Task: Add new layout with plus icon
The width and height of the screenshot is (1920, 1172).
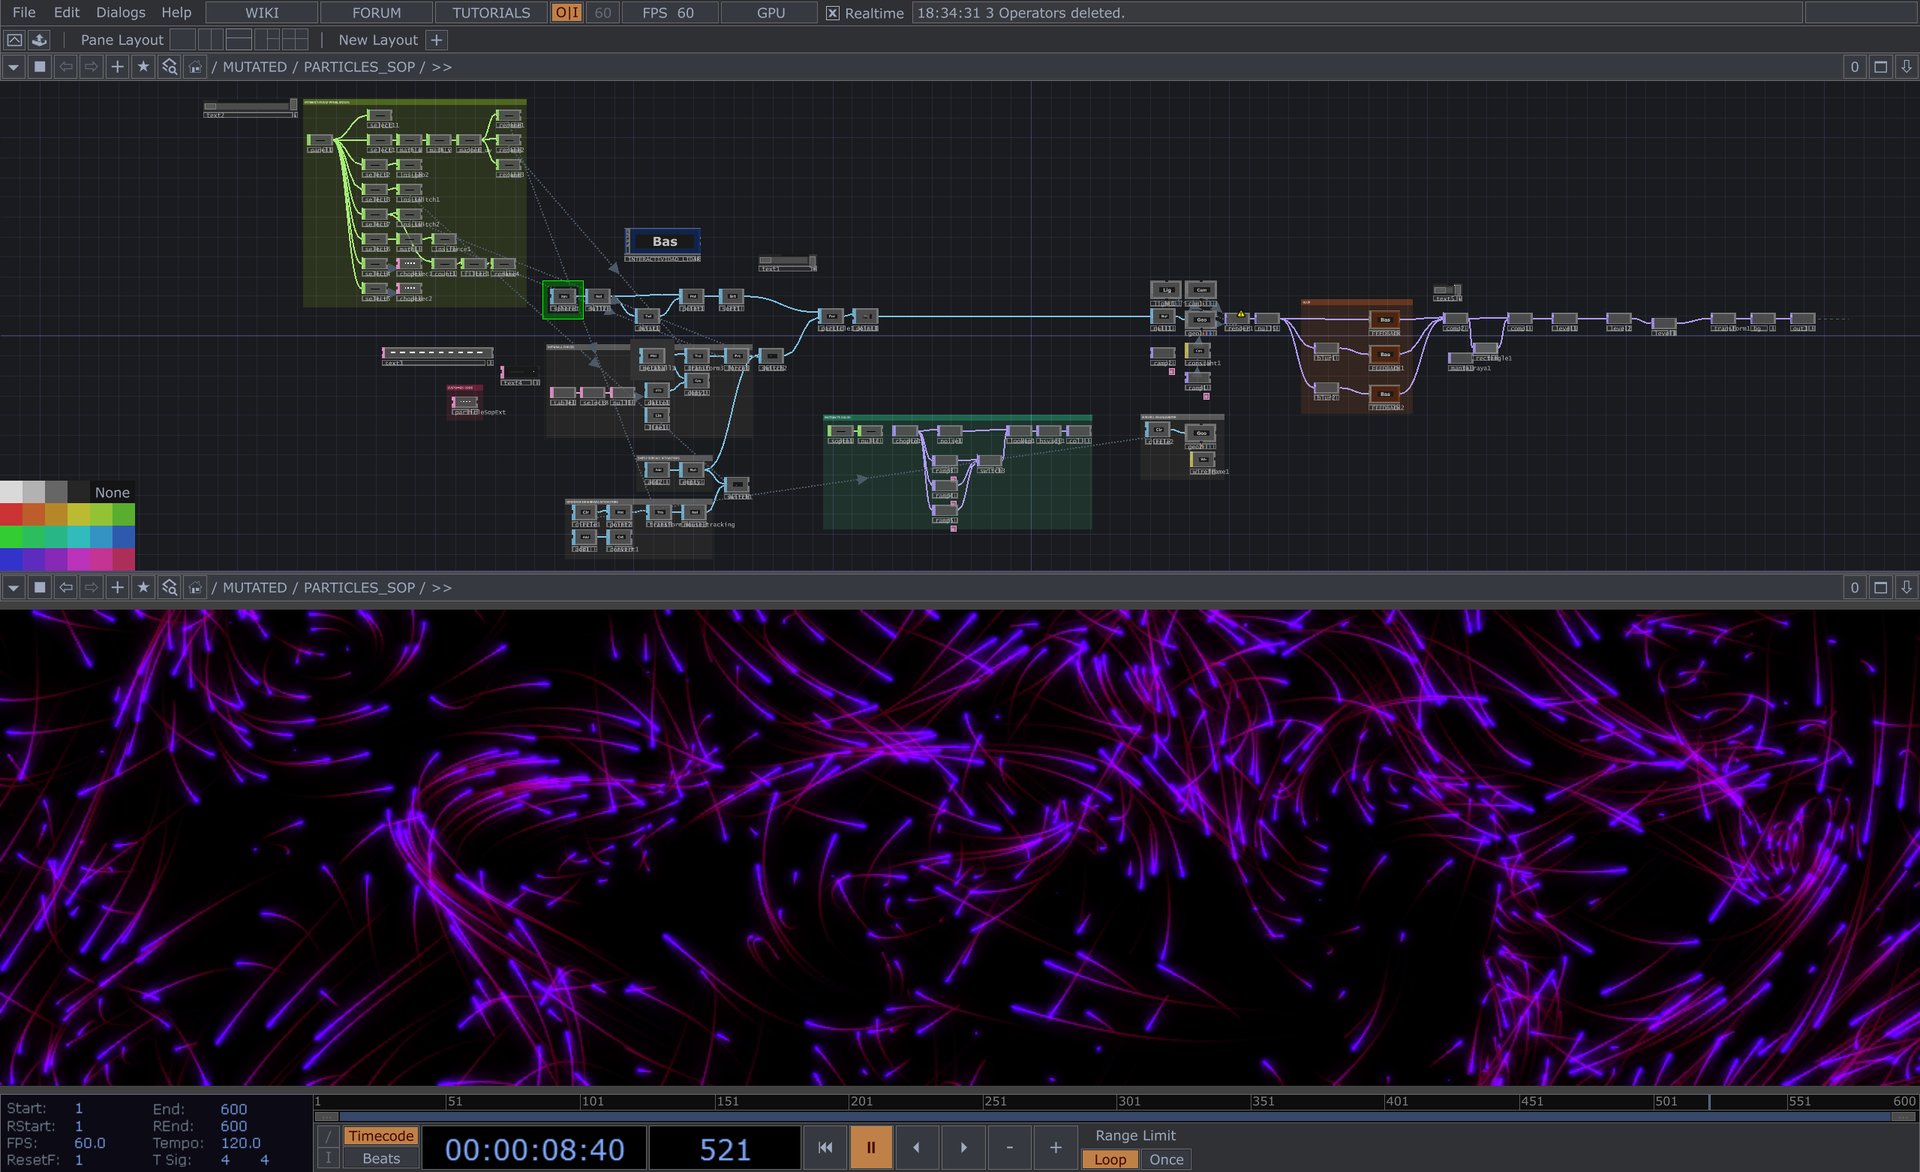Action: (x=436, y=40)
